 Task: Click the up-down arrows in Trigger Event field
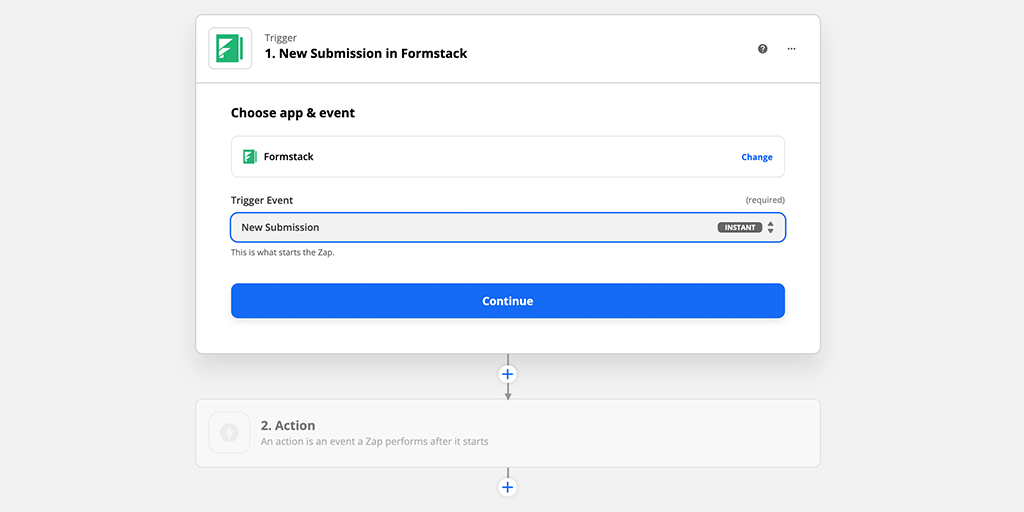pos(771,227)
